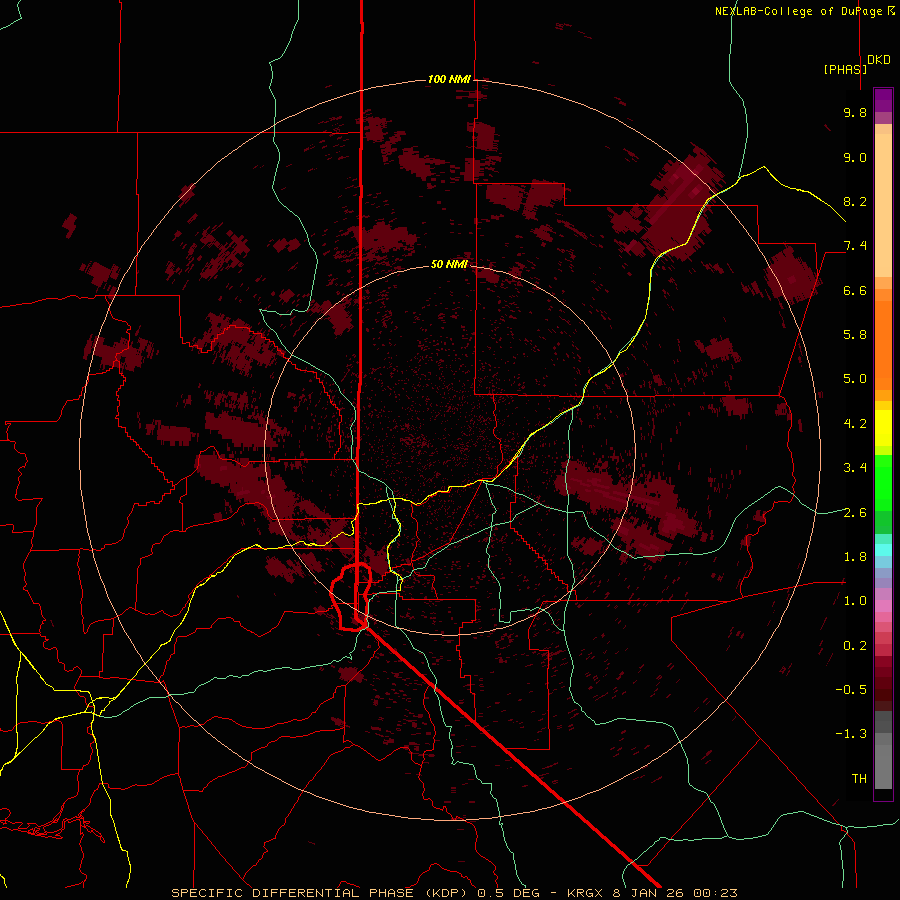Select the 6.6 value on the color scale
Screen dimensions: 900x900
point(855,290)
